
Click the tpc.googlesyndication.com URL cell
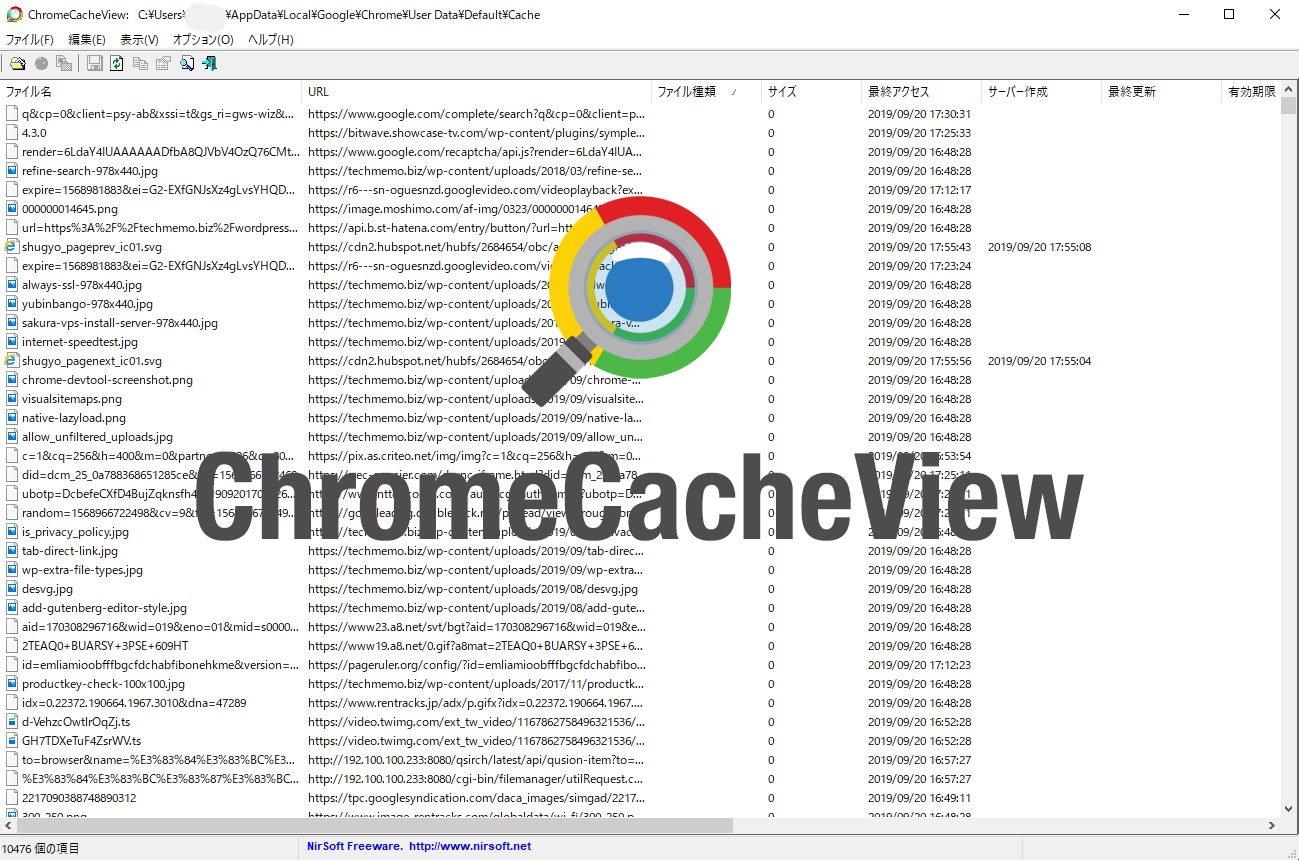[476, 798]
